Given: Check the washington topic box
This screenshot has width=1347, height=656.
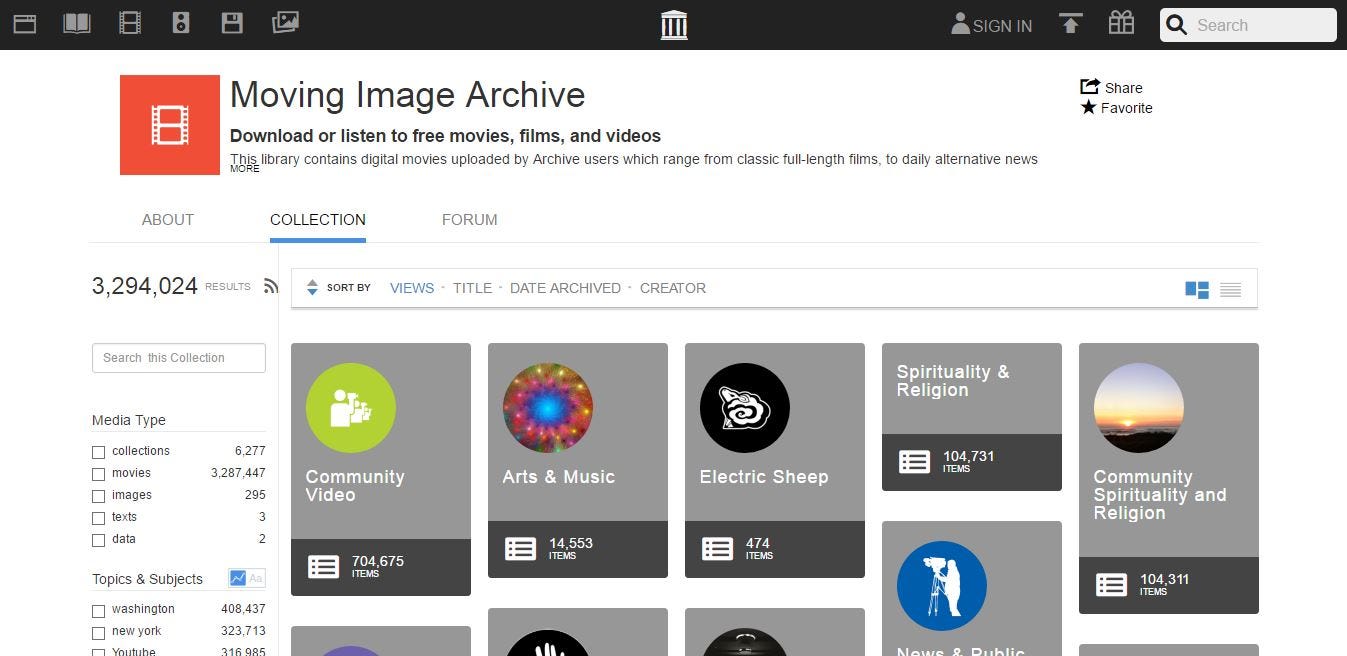Looking at the screenshot, I should pyautogui.click(x=98, y=610).
